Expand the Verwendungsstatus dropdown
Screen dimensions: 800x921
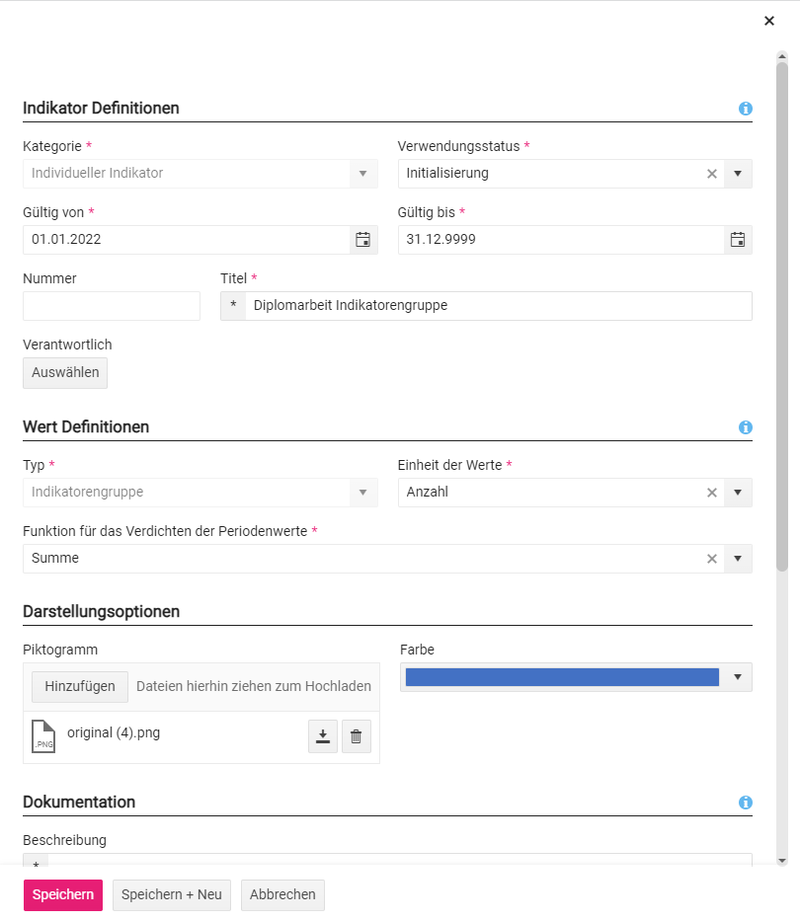point(737,174)
